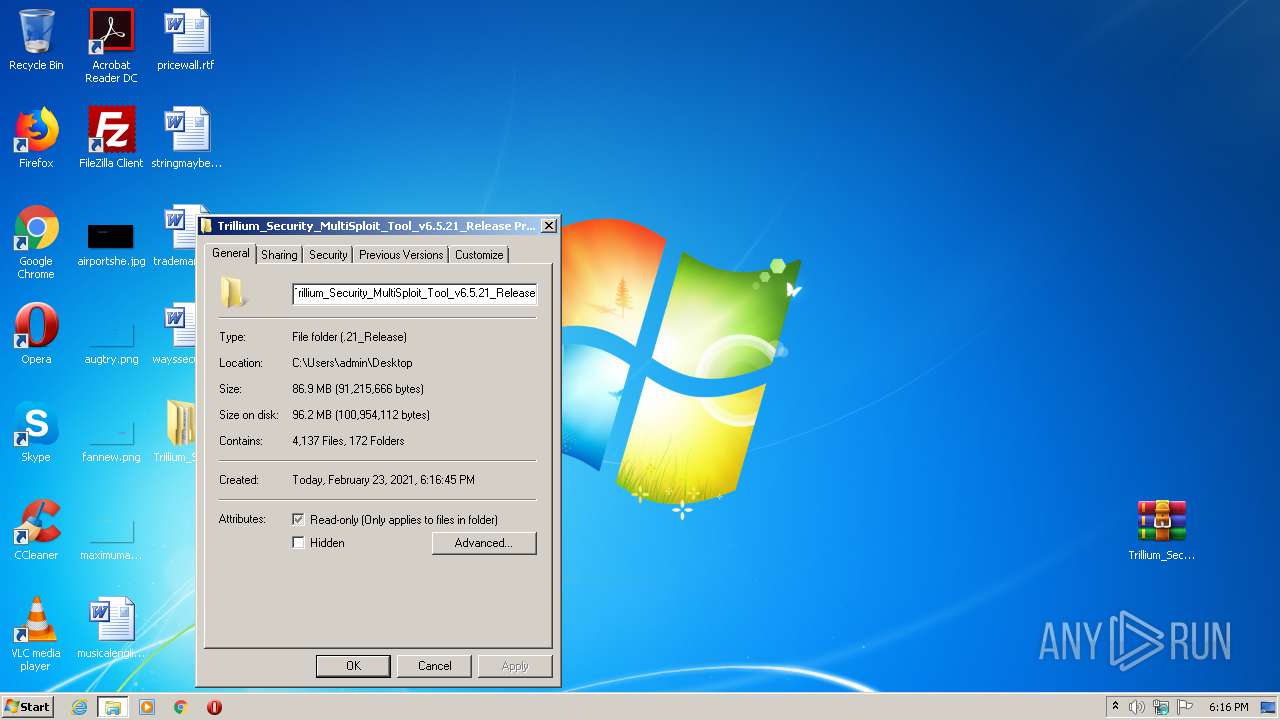Launch the Skype shortcut

[36, 432]
